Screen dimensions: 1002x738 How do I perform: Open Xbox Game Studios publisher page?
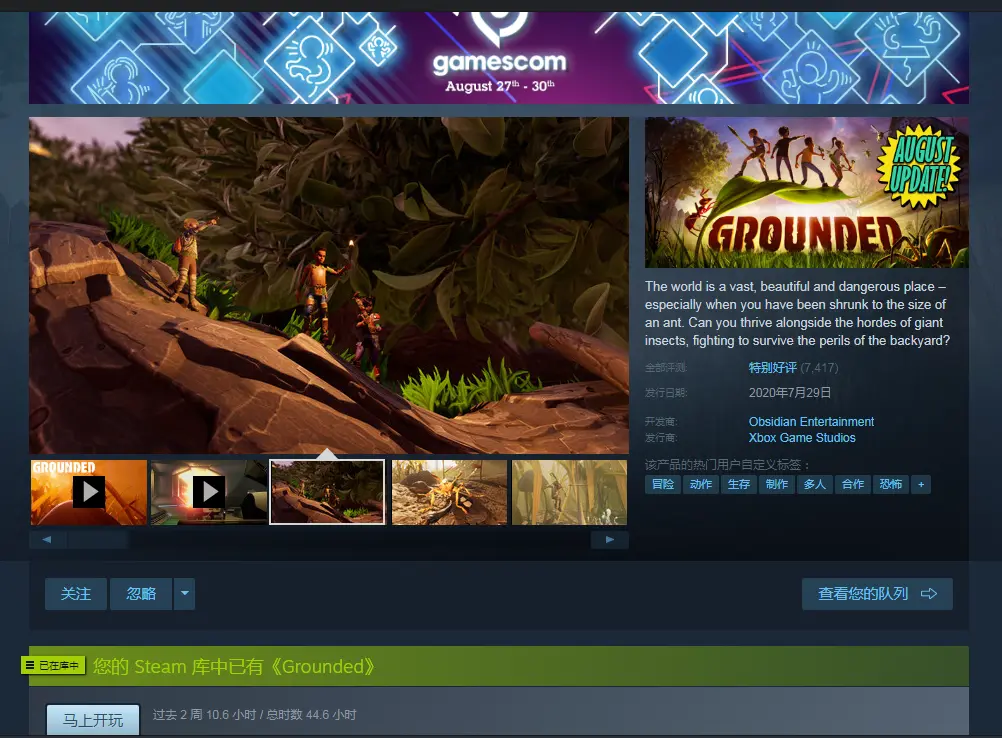[802, 438]
